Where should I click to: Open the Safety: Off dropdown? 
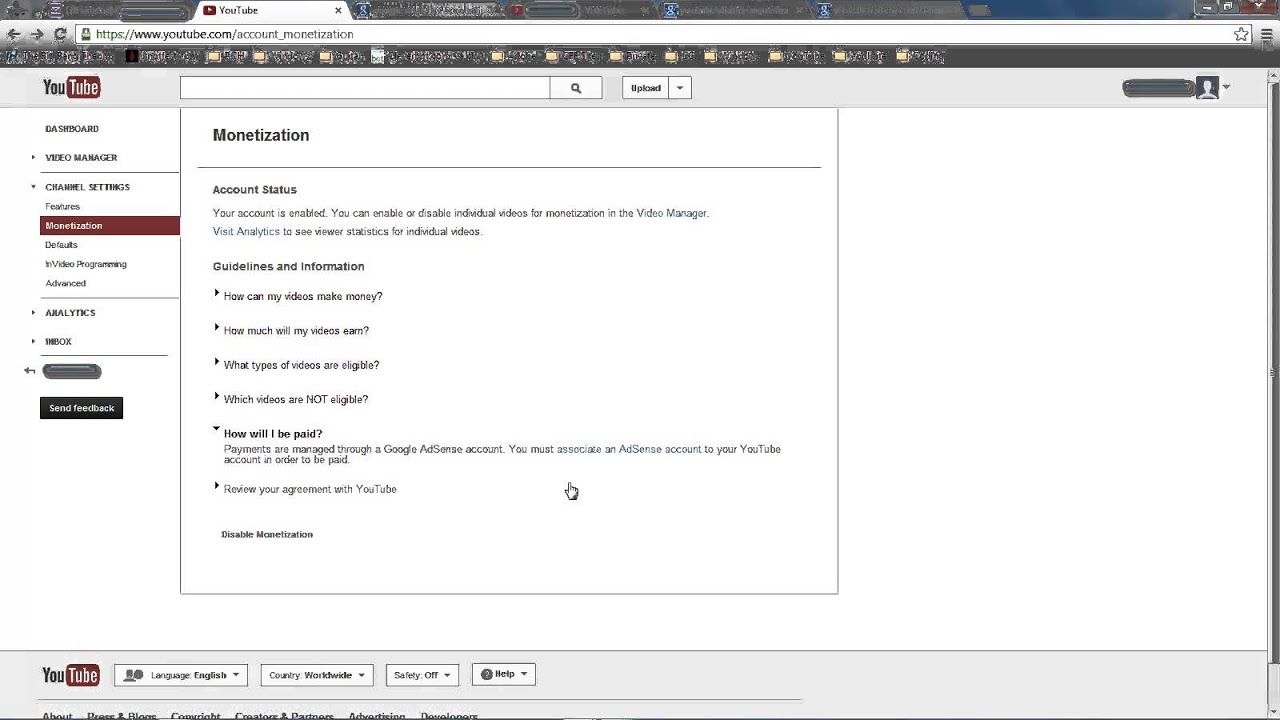[422, 675]
